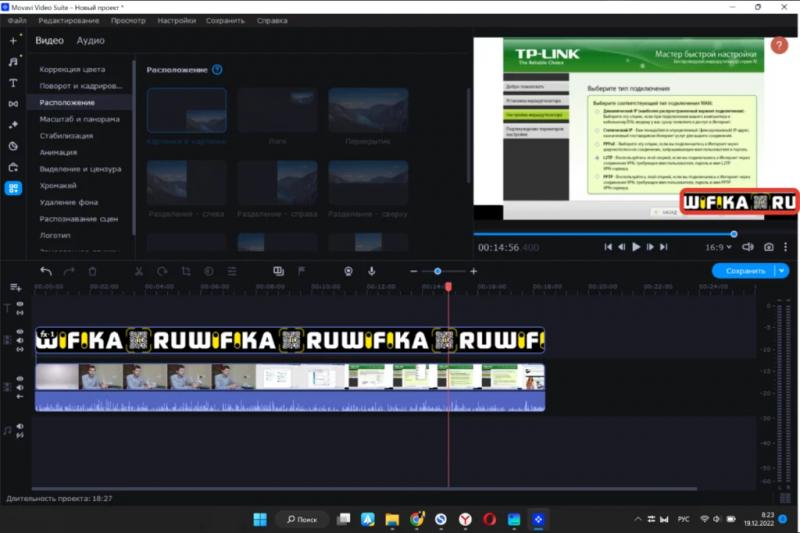The width and height of the screenshot is (800, 533).
Task: Mute the preview volume speaker
Action: click(746, 247)
